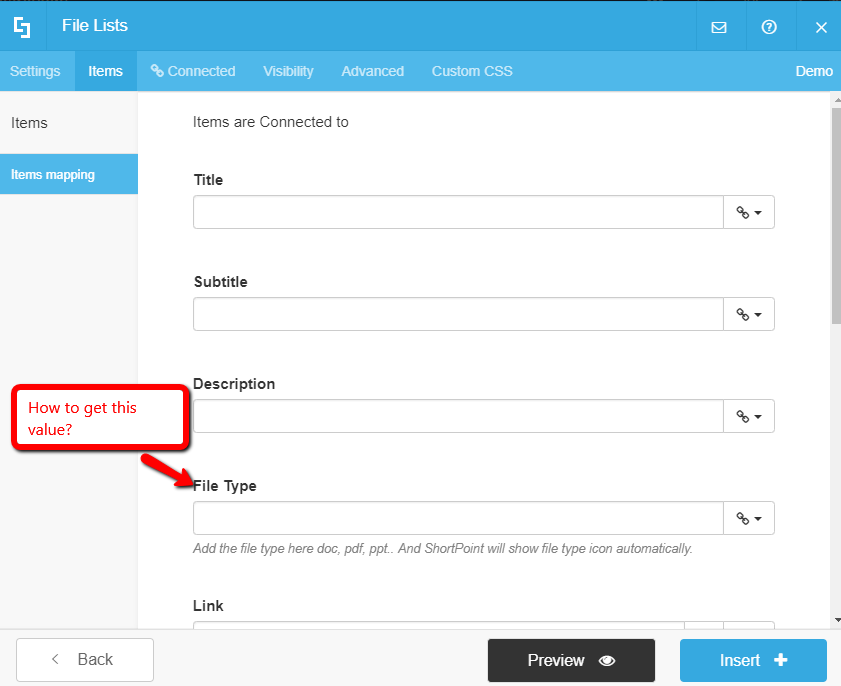841x686 pixels.
Task: Click the chain icon beside Description field
Action: click(744, 416)
